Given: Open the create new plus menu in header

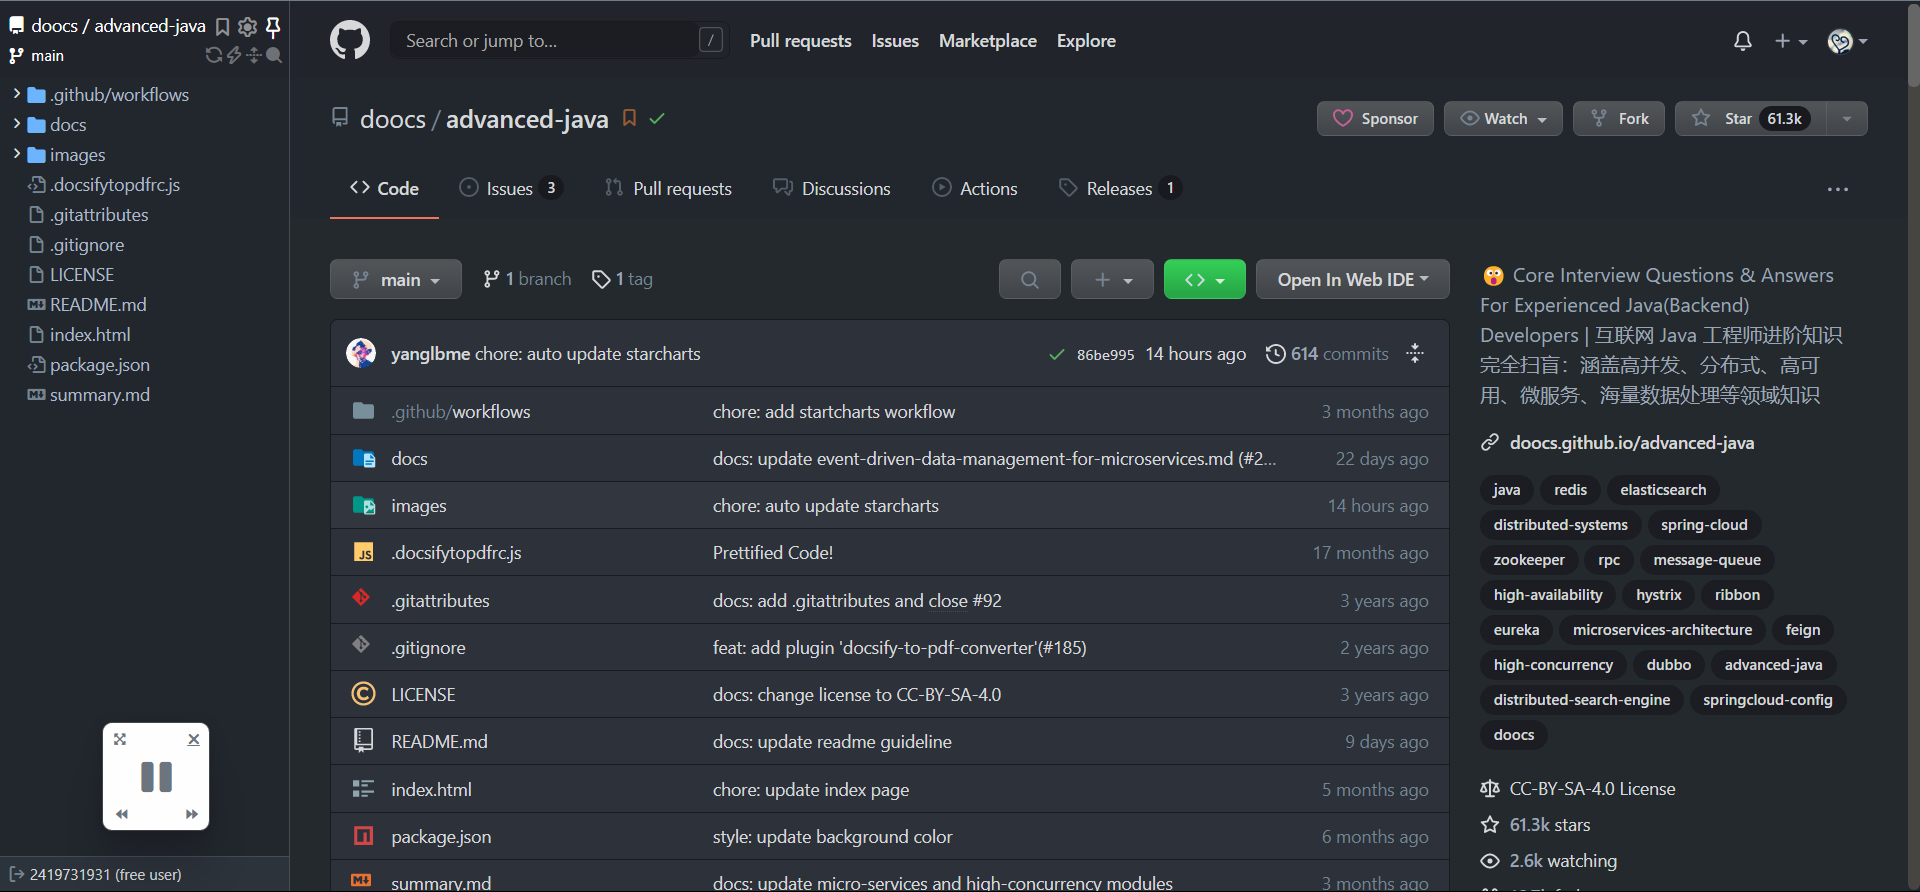Looking at the screenshot, I should tap(1790, 41).
